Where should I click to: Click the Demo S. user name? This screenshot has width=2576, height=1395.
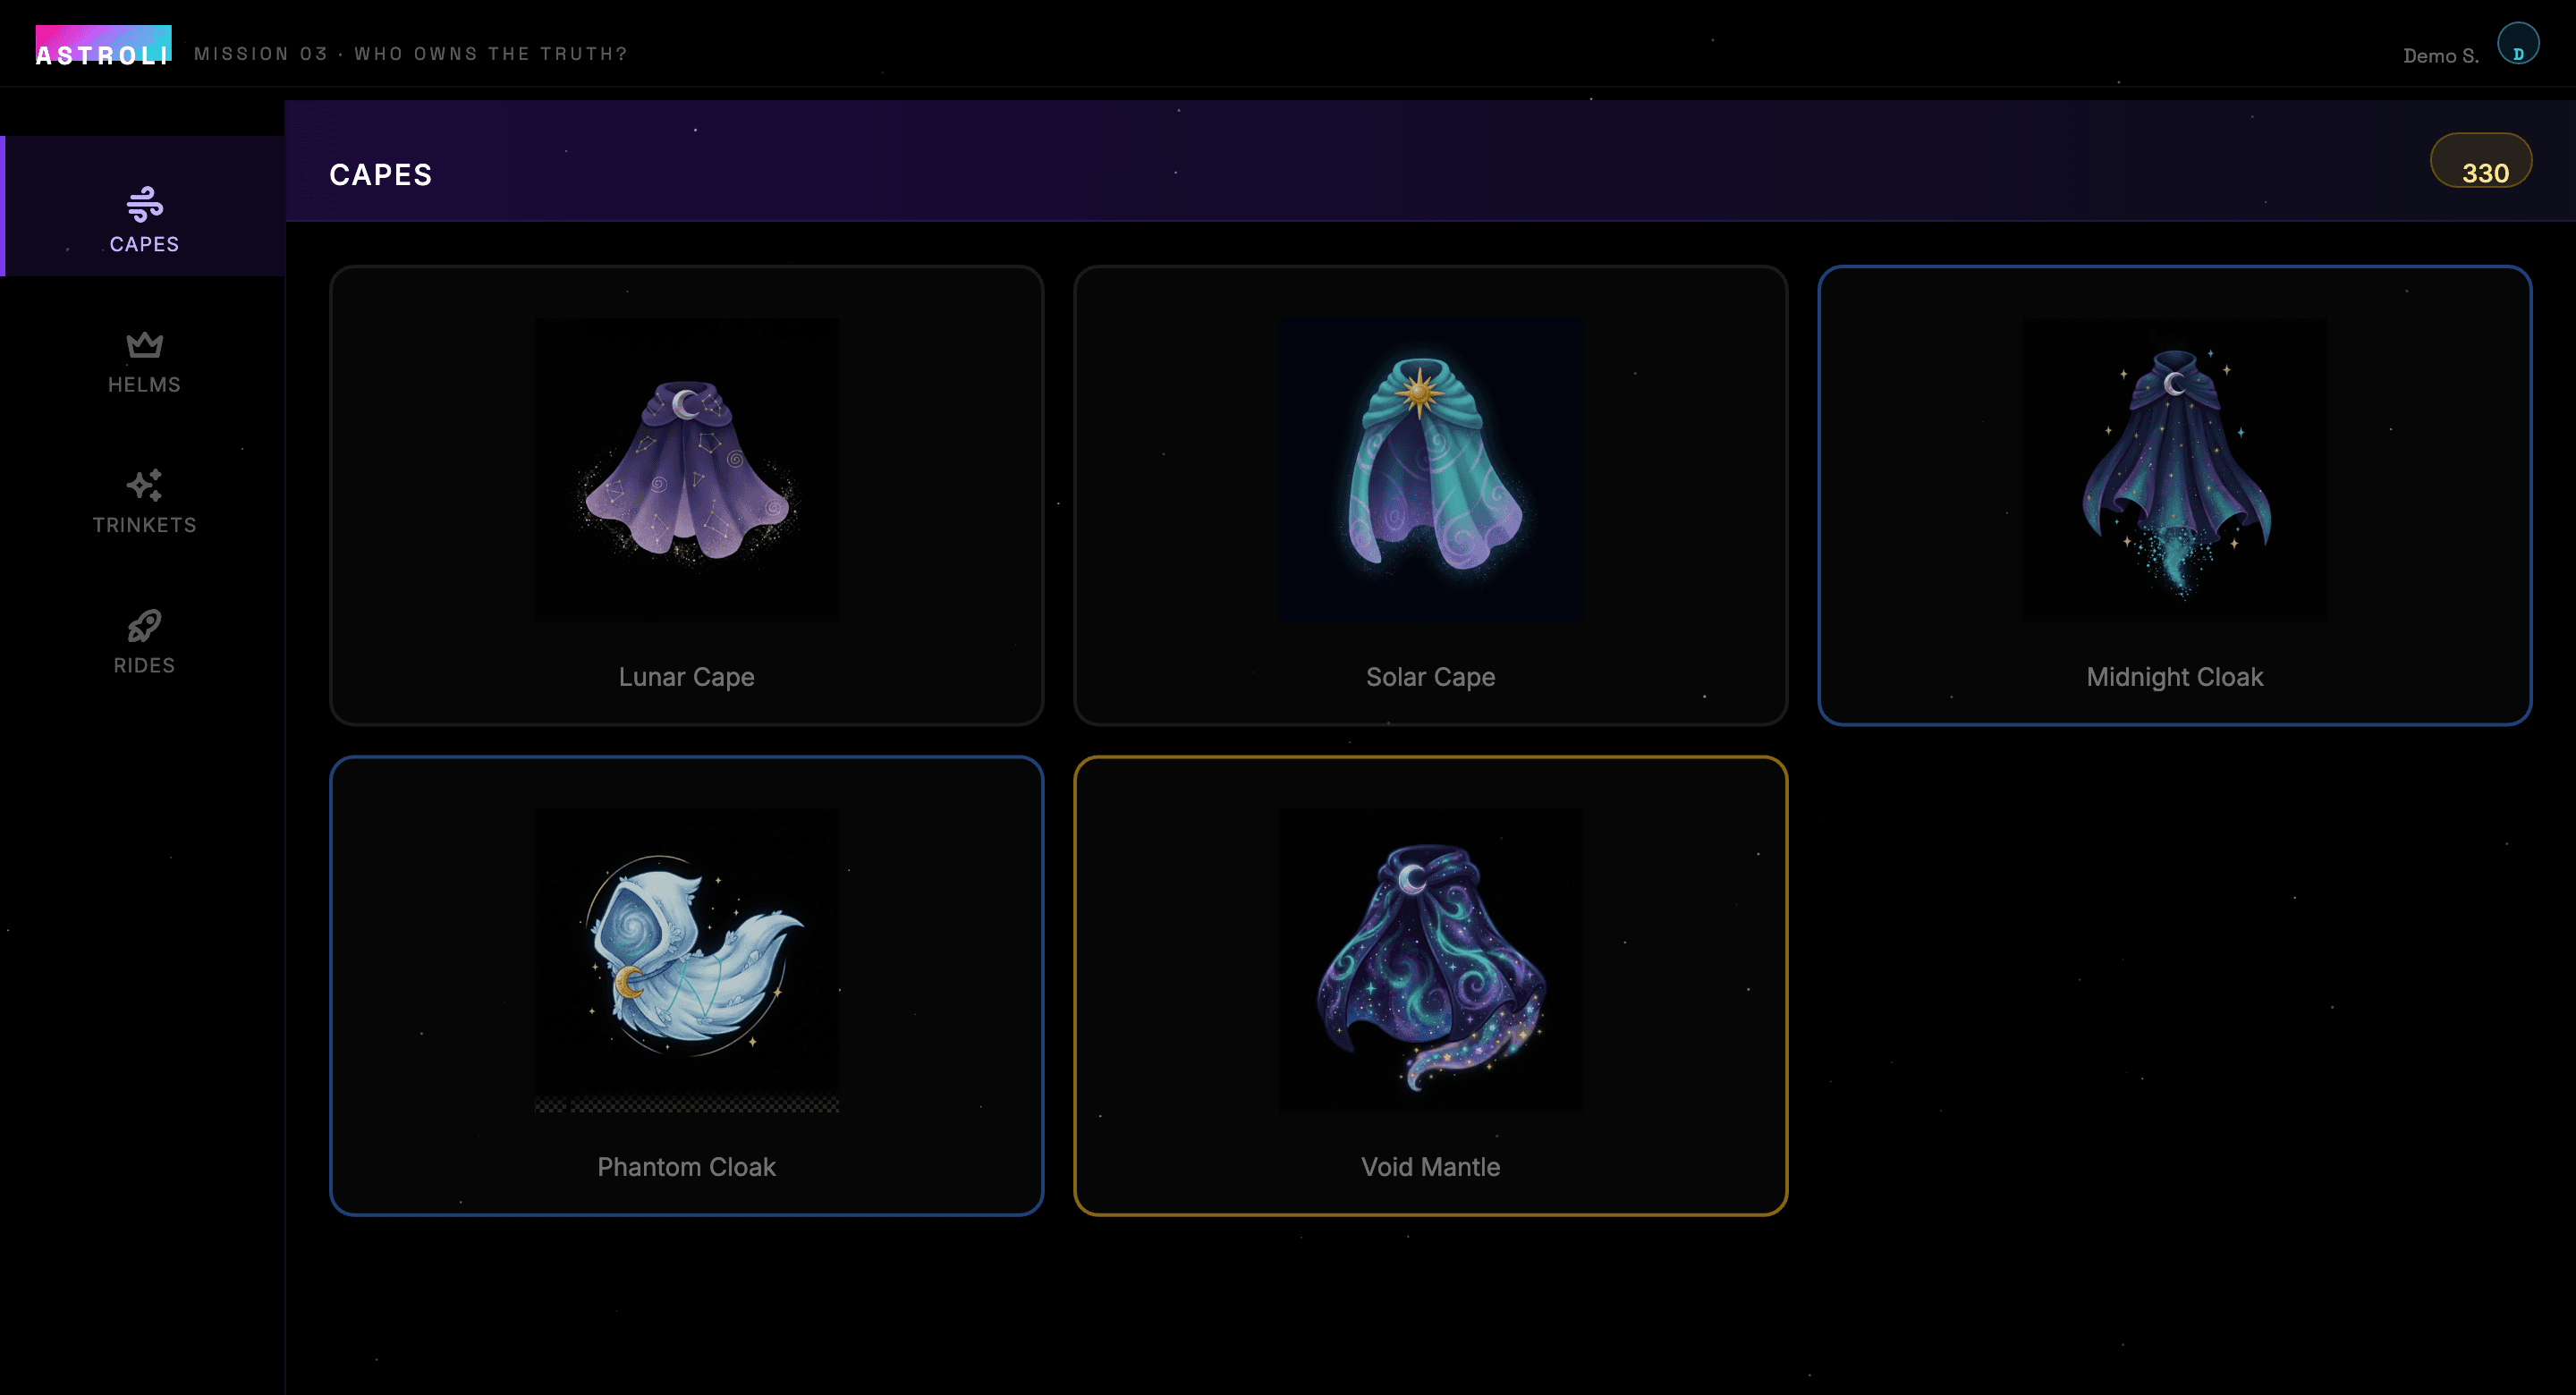tap(2441, 56)
